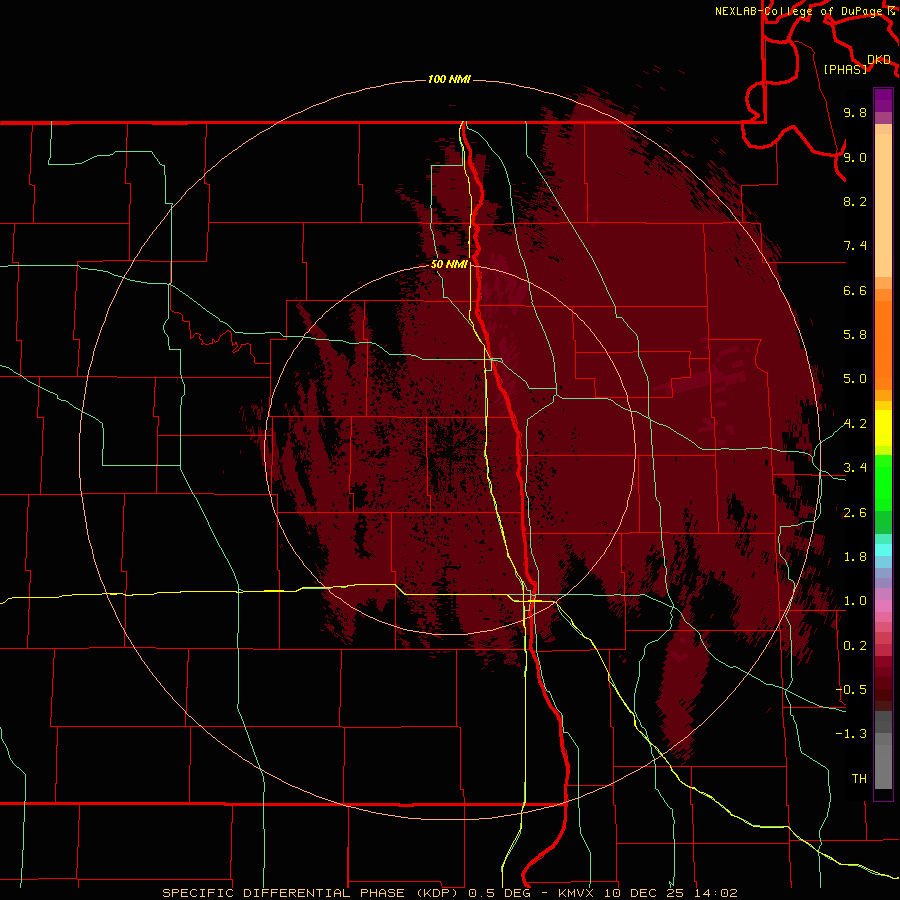Click the 1.0 value on the scale
Screen dimensions: 900x900
pyautogui.click(x=855, y=601)
